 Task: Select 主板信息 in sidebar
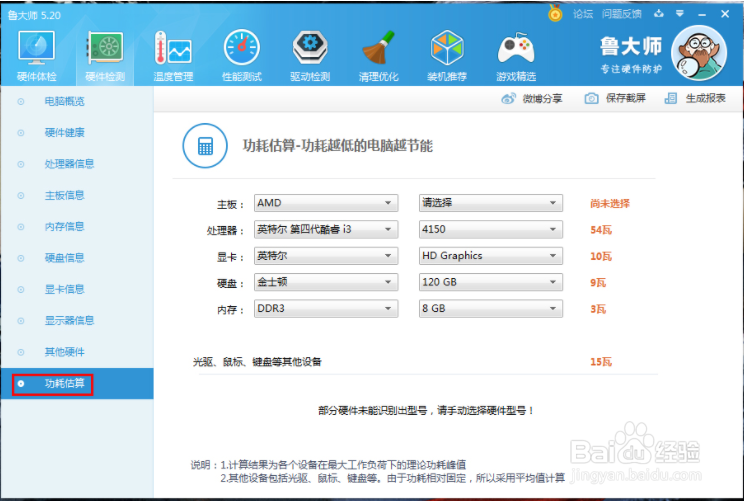65,195
